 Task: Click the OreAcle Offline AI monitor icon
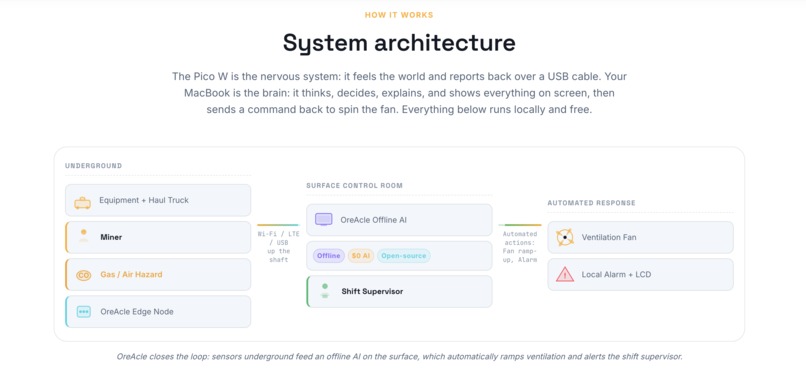tap(323, 220)
